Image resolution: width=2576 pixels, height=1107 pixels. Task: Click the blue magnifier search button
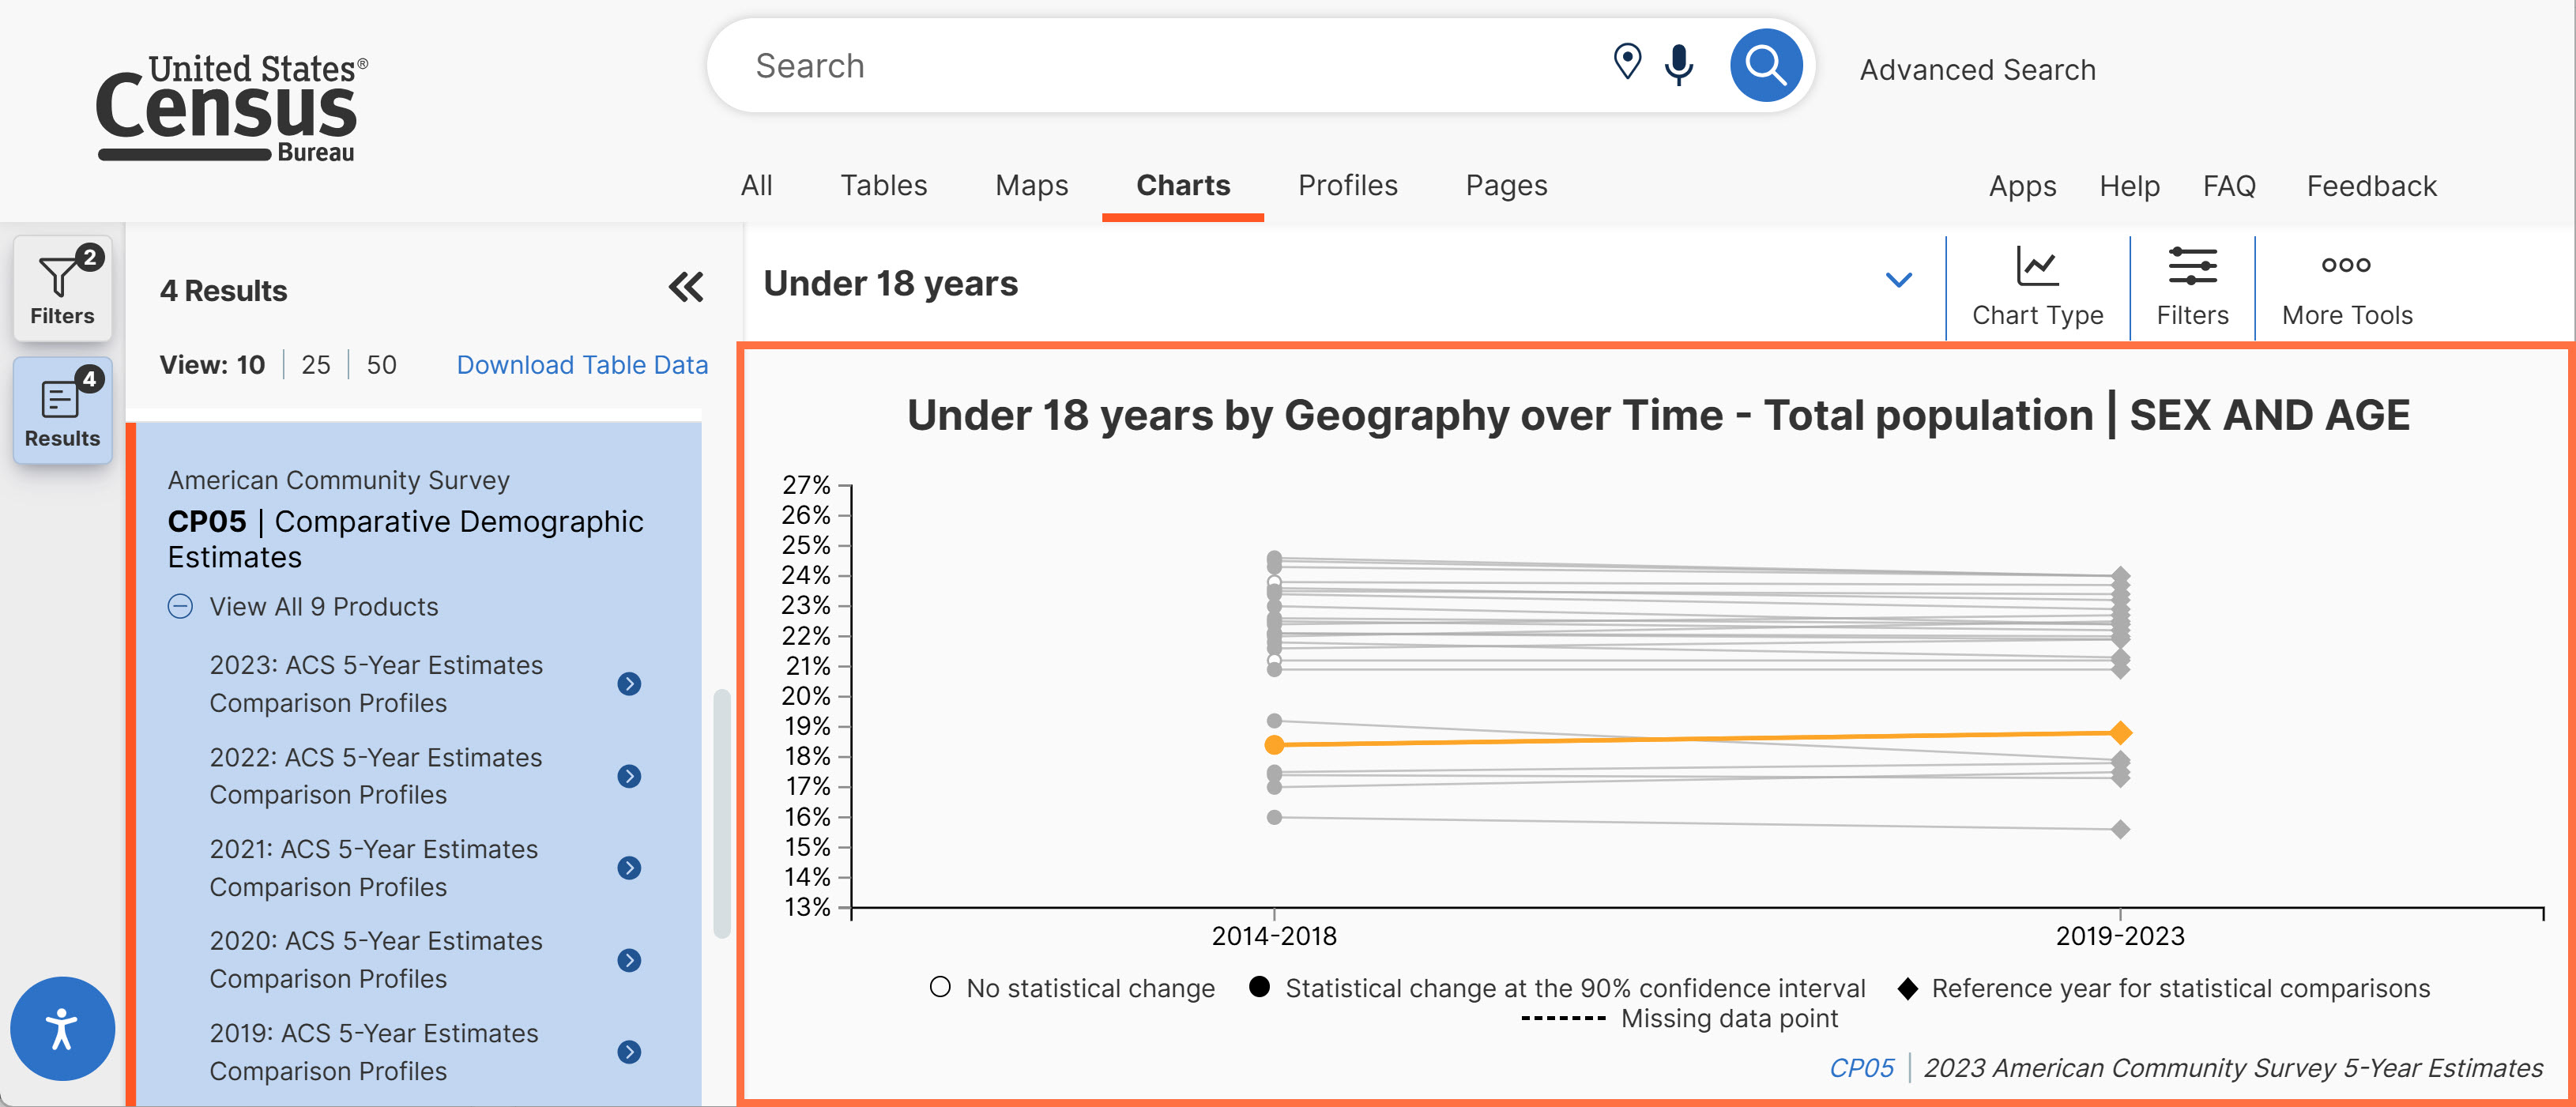point(1766,66)
